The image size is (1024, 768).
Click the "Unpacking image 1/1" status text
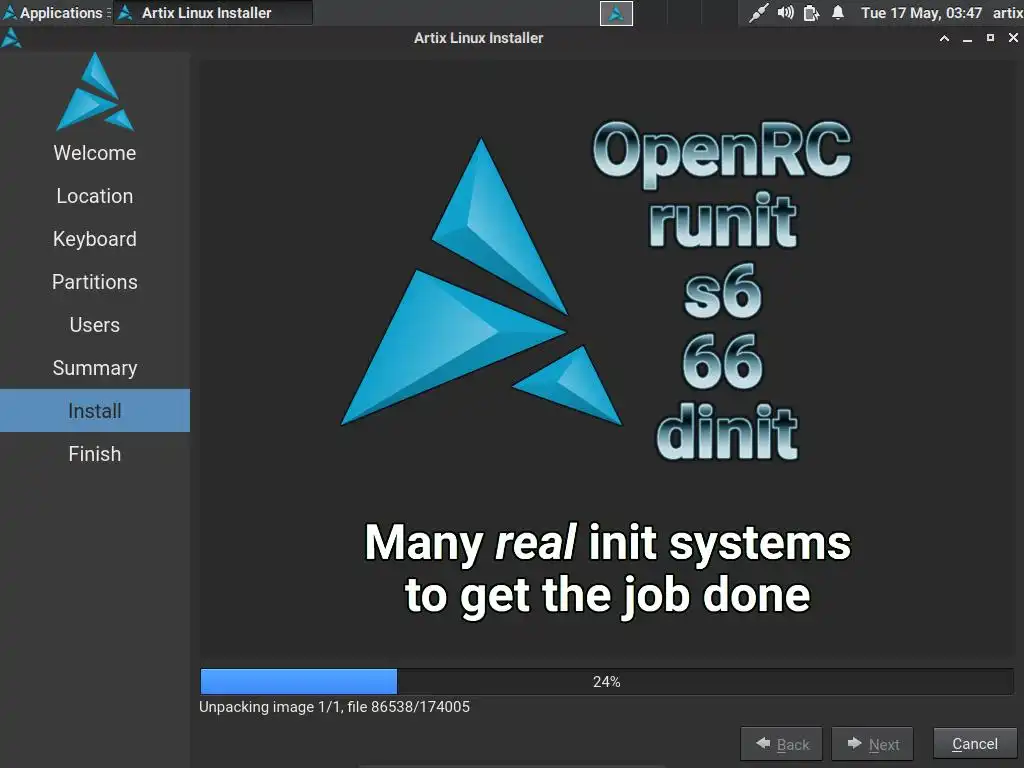pos(334,707)
